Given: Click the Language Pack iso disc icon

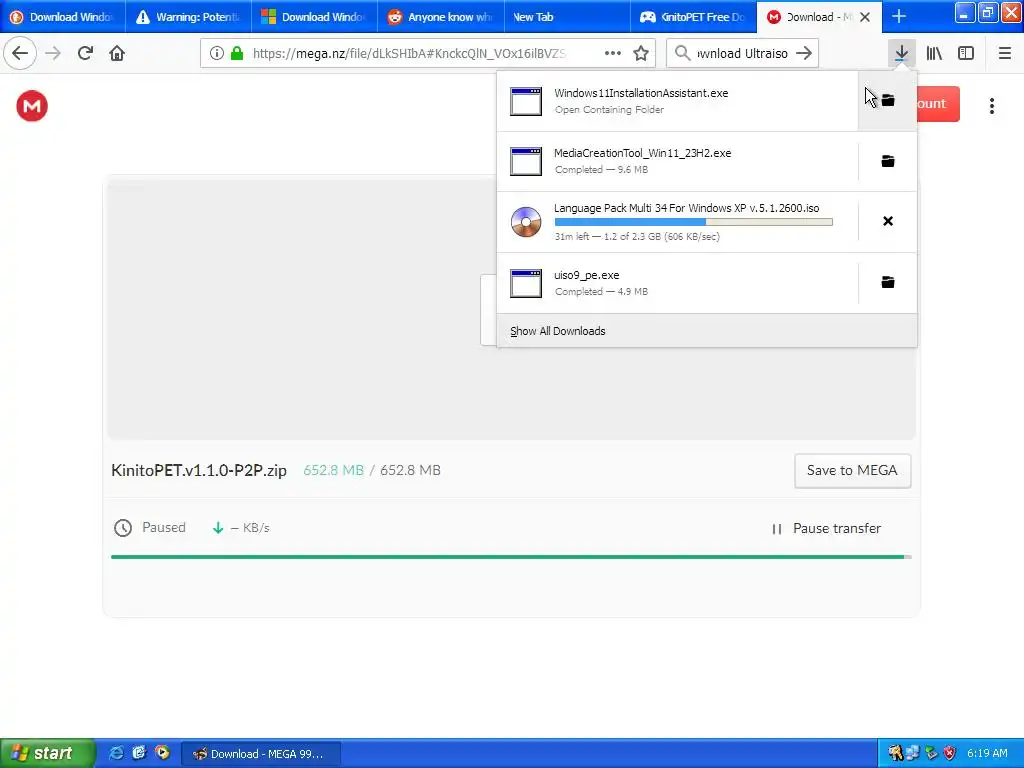Looking at the screenshot, I should click(x=526, y=221).
